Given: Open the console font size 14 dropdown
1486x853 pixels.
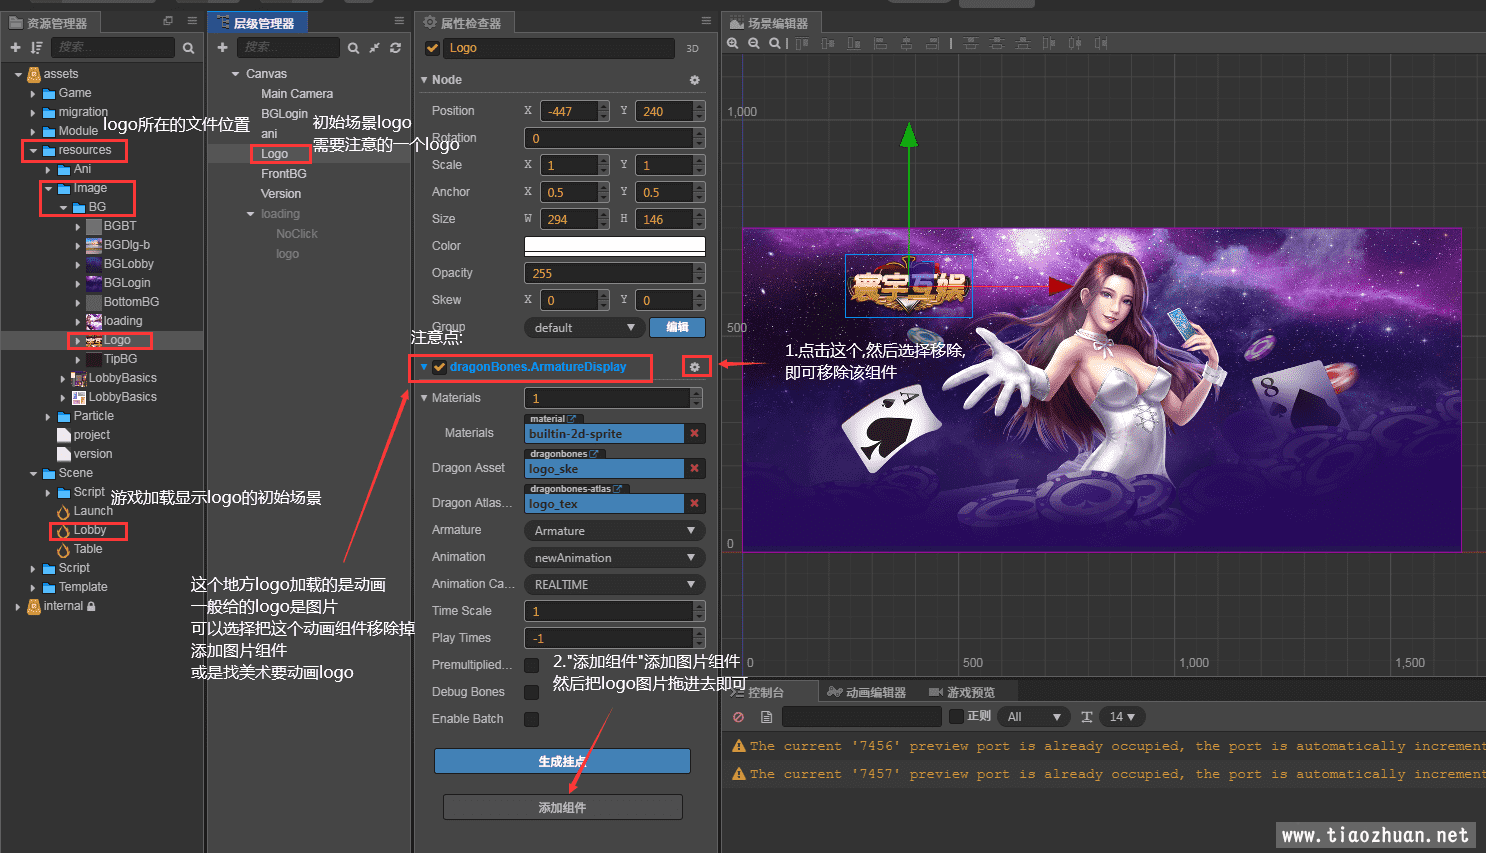Looking at the screenshot, I should (x=1122, y=717).
